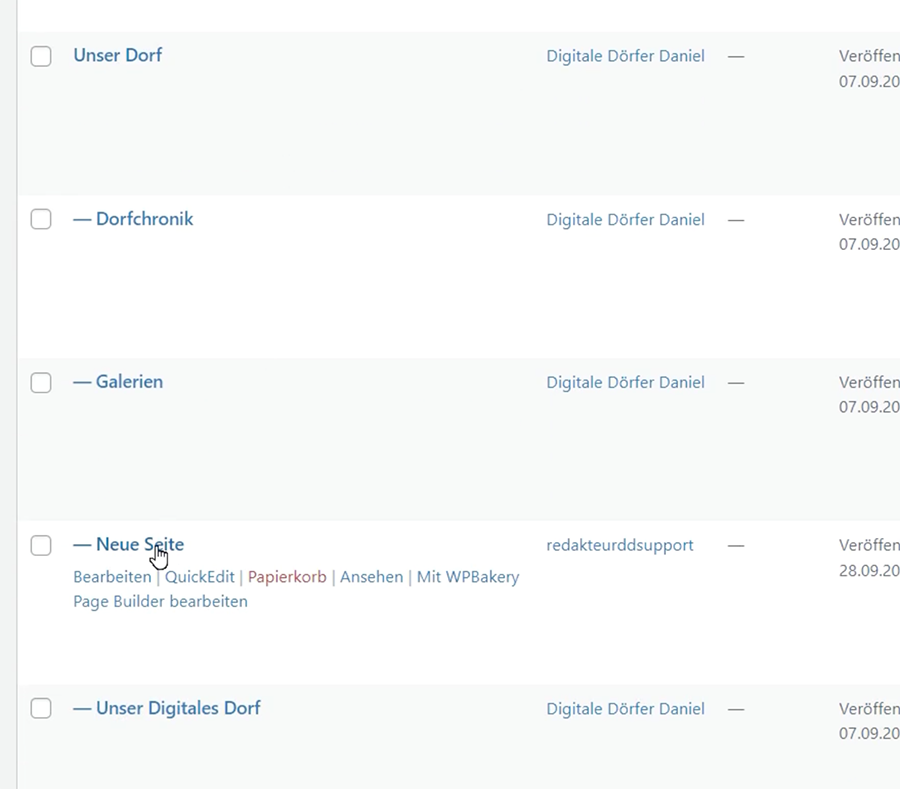Image resolution: width=900 pixels, height=789 pixels.
Task: Click Bearbeiten under Neue Seite
Action: coord(112,577)
